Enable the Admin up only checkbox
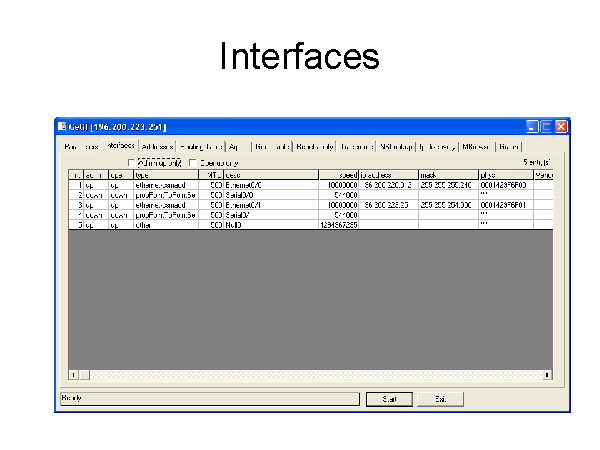The width and height of the screenshot is (600, 450). [x=131, y=163]
